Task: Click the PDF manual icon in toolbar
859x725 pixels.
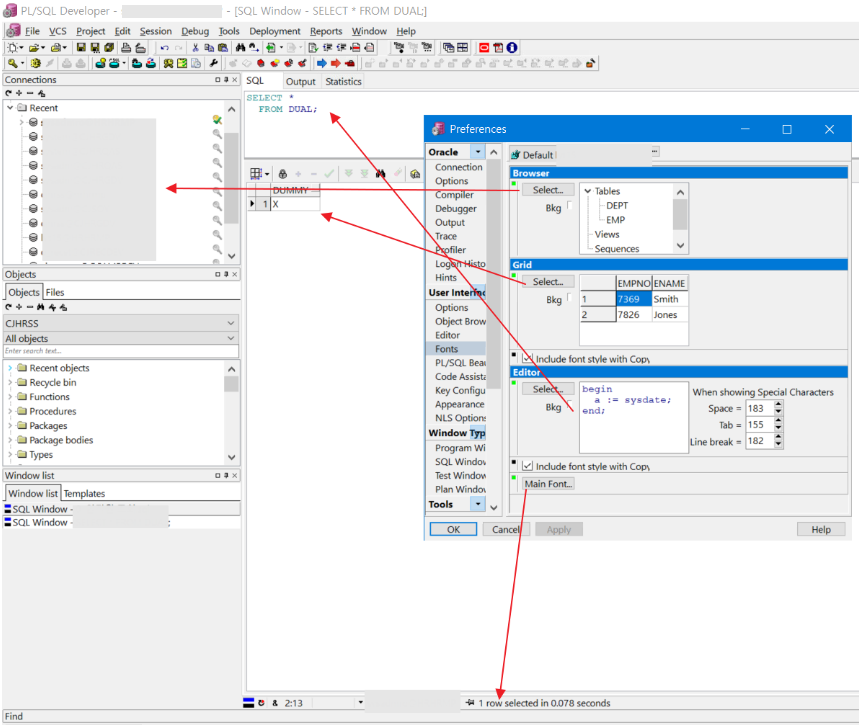Action: tap(498, 48)
